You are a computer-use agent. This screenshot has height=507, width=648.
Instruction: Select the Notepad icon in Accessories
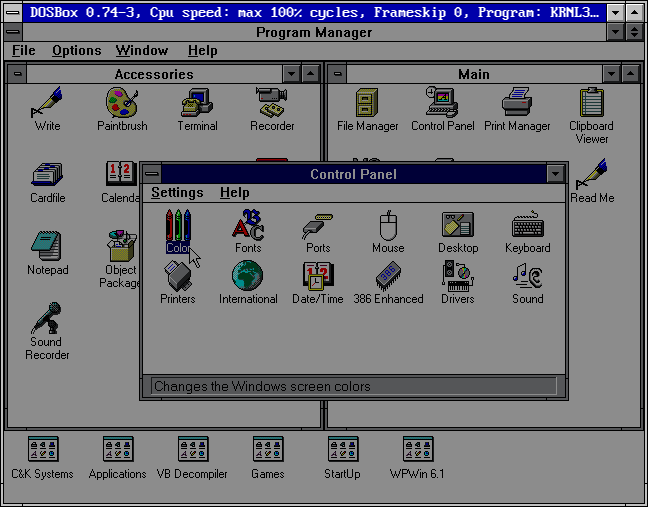point(47,253)
